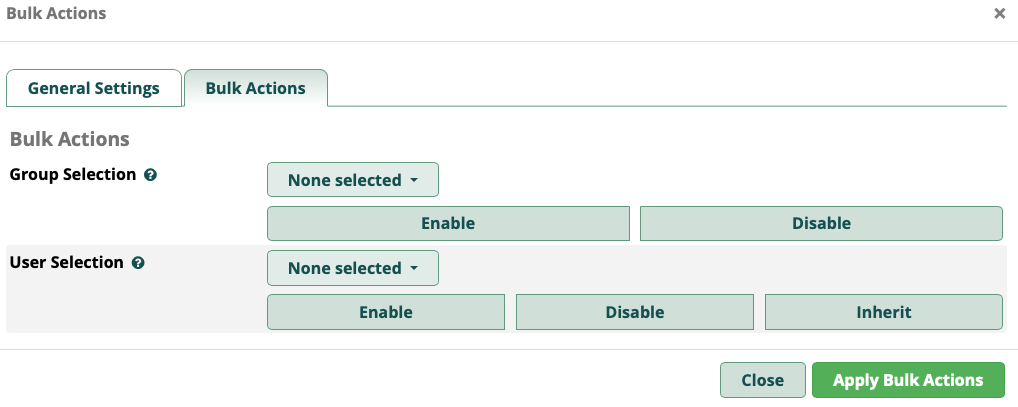This screenshot has height=407, width=1018.
Task: Click the Bulk Actions dialog title
Action: (x=56, y=13)
